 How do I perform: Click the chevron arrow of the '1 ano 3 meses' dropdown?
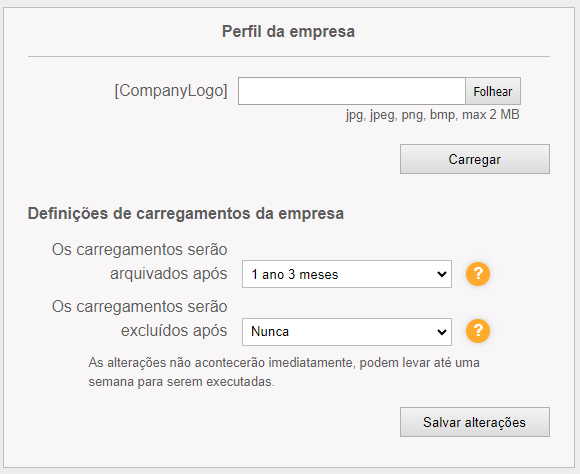click(441, 274)
